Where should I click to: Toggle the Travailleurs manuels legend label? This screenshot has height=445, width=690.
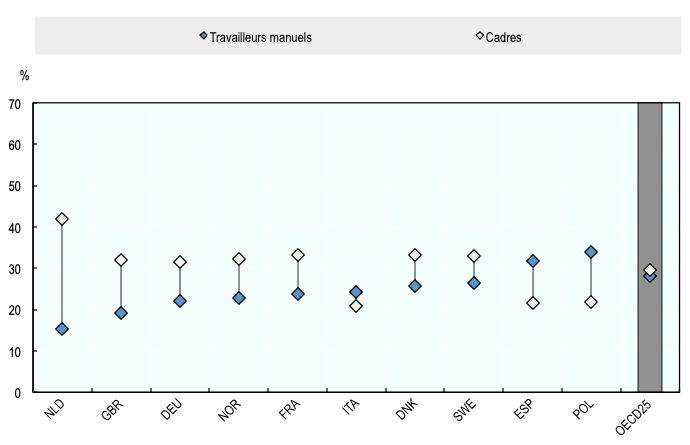(261, 37)
